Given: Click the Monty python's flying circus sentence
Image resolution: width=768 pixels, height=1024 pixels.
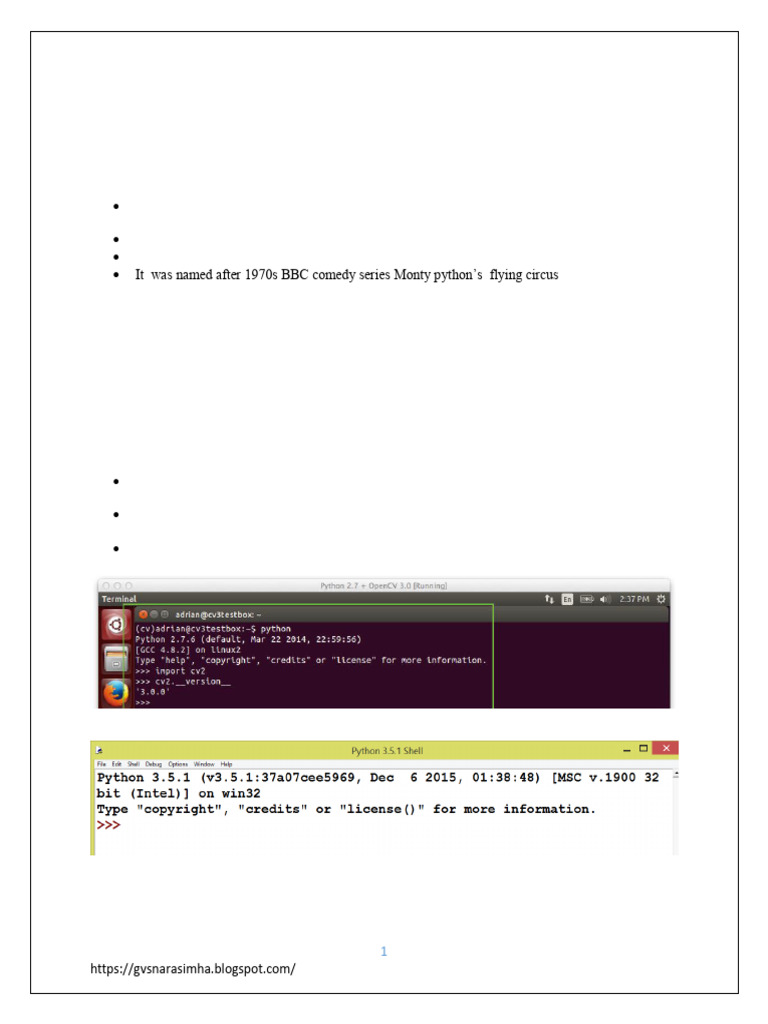Looking at the screenshot, I should tap(347, 275).
